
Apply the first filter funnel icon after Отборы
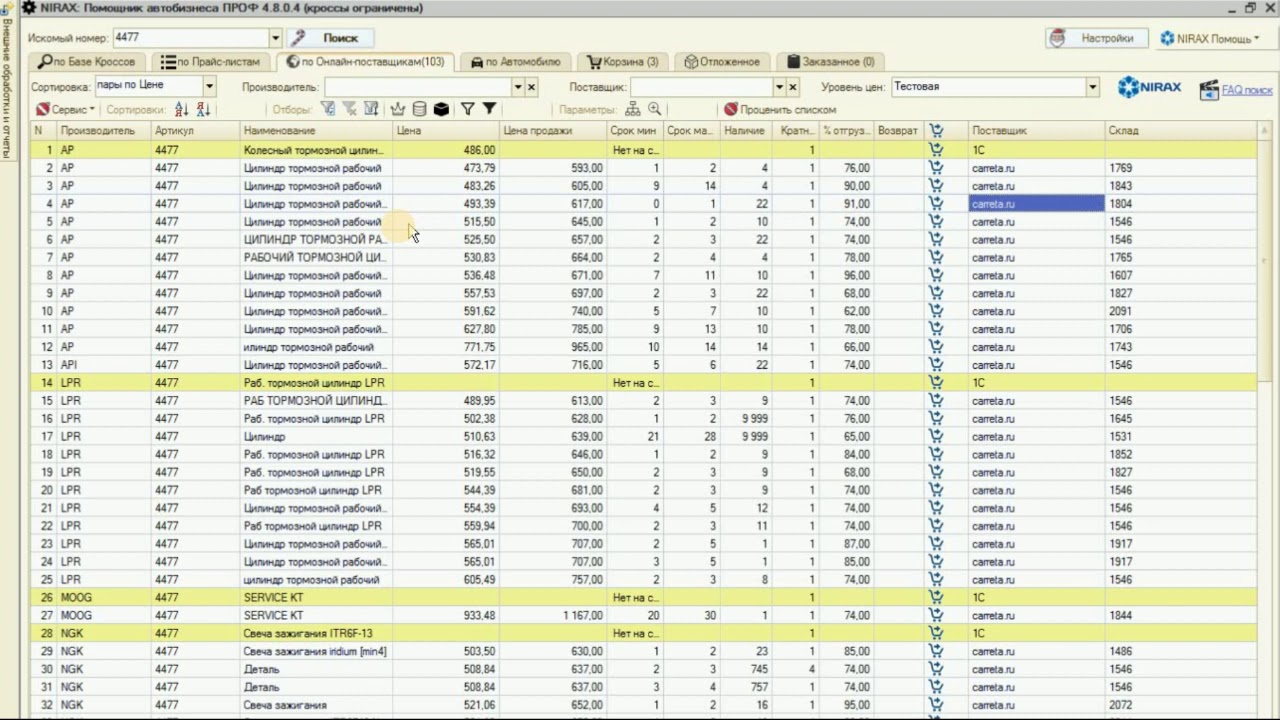coord(328,109)
